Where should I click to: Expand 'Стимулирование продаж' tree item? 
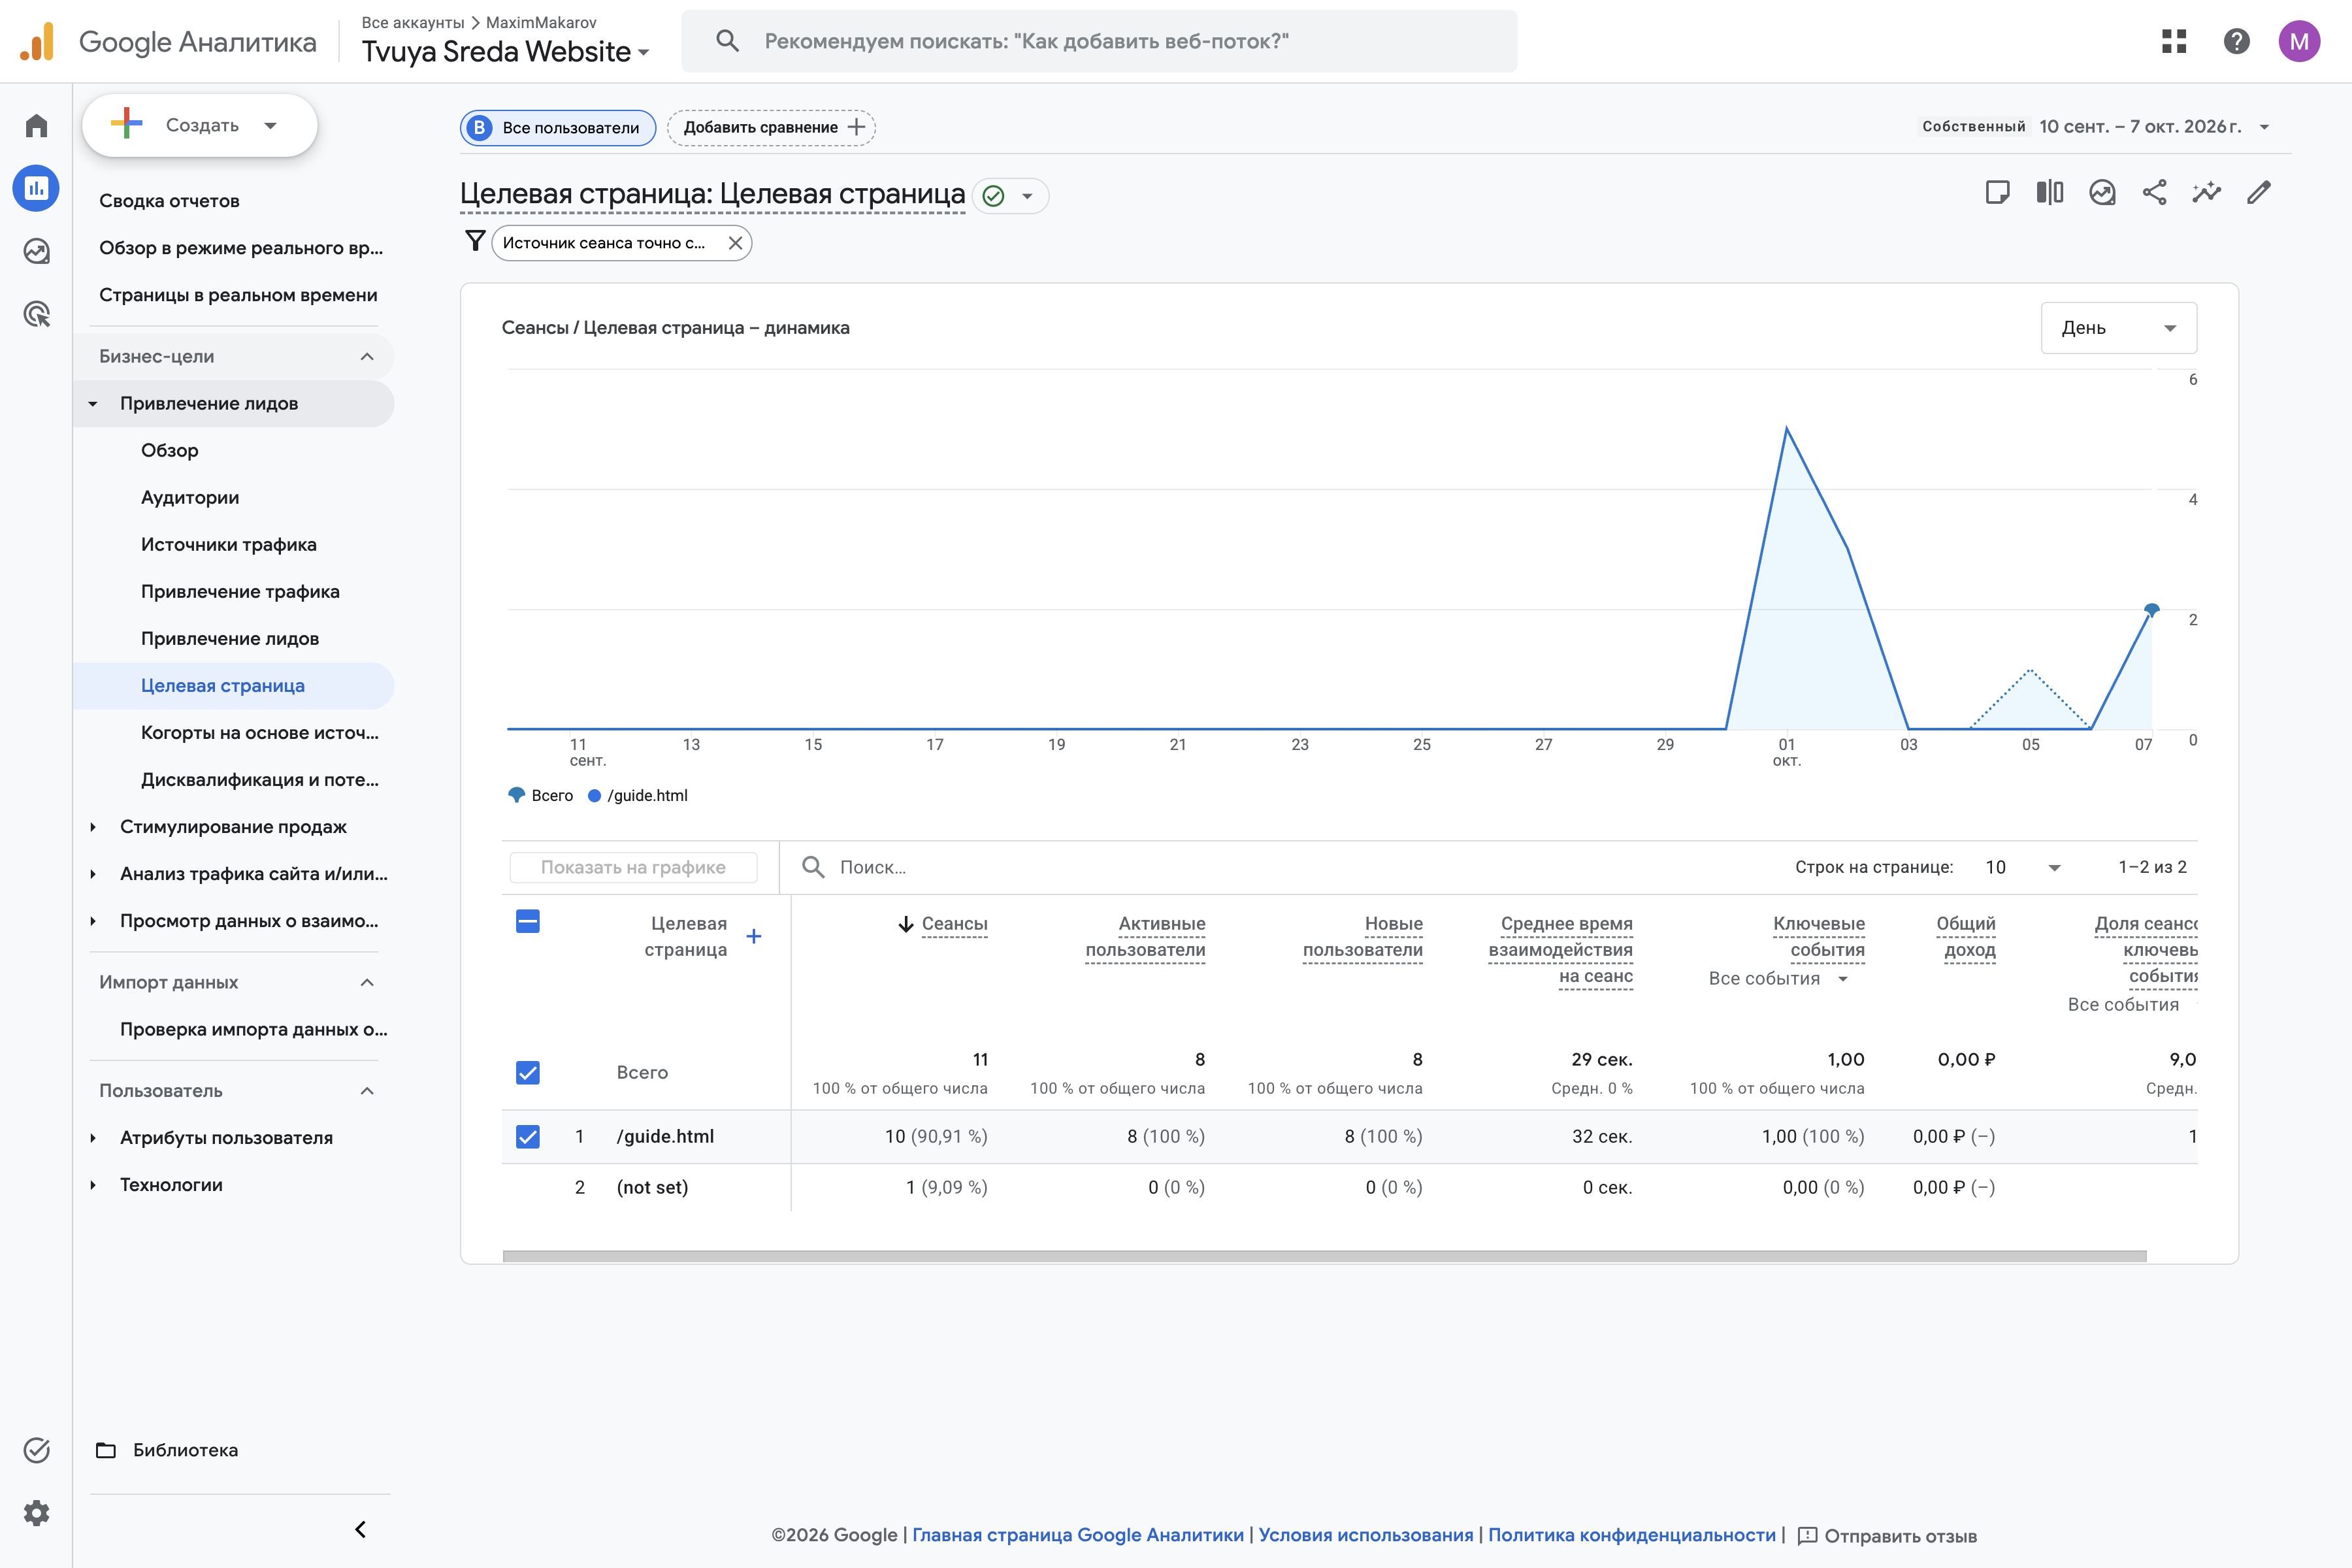tap(93, 827)
